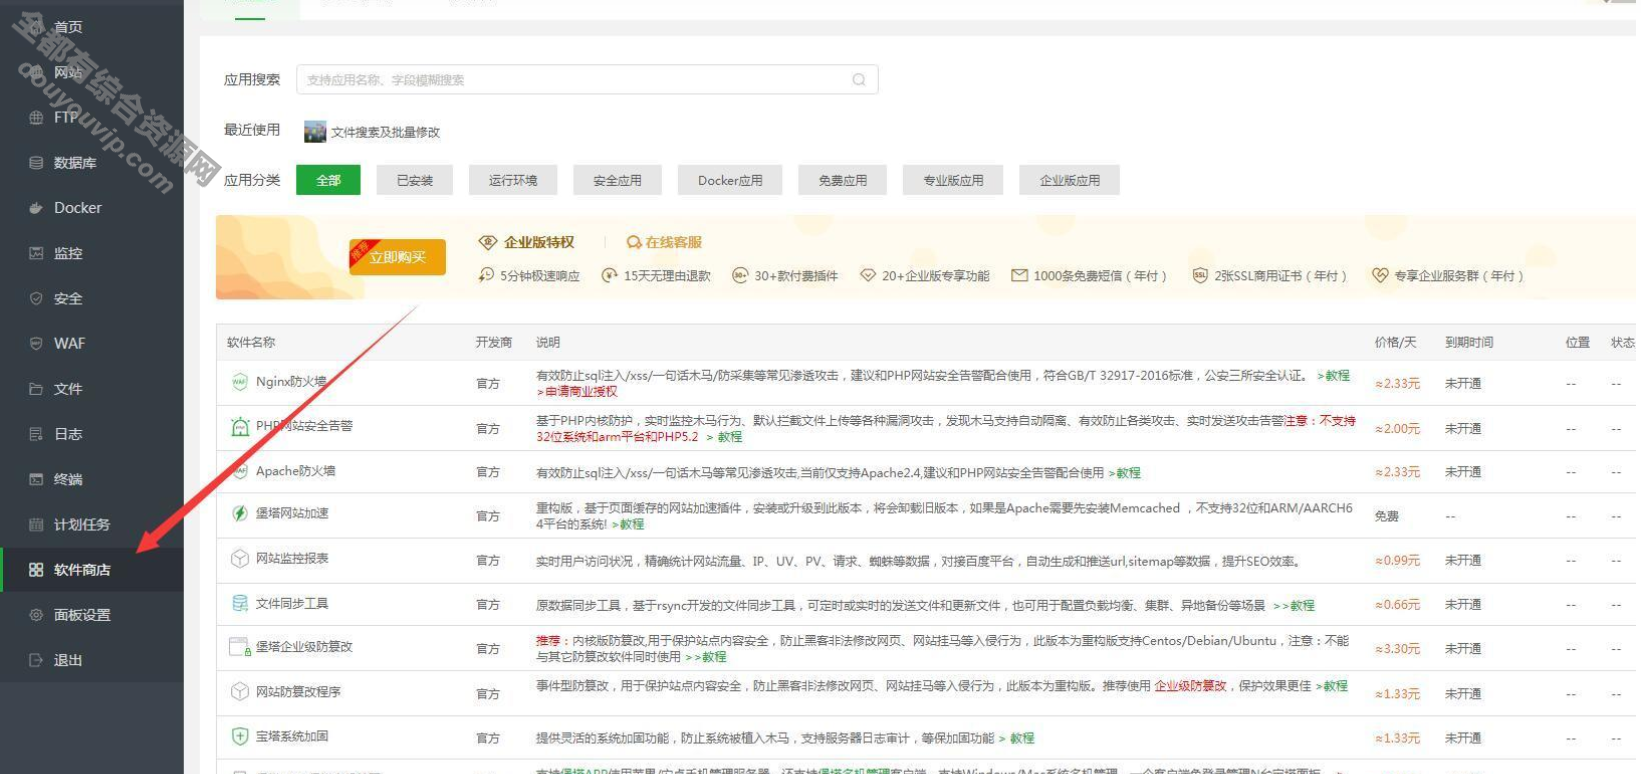The height and width of the screenshot is (774, 1641).
Task: Click the 文件 folder icon in sidebar
Action: [36, 388]
